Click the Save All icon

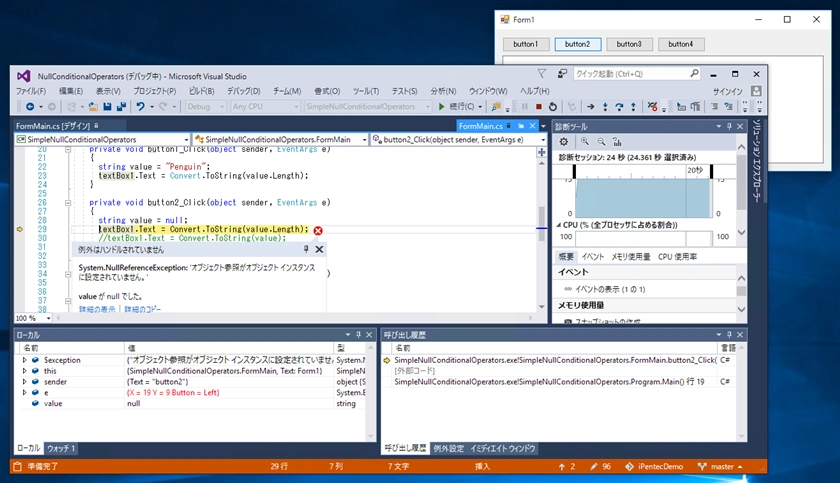121,107
